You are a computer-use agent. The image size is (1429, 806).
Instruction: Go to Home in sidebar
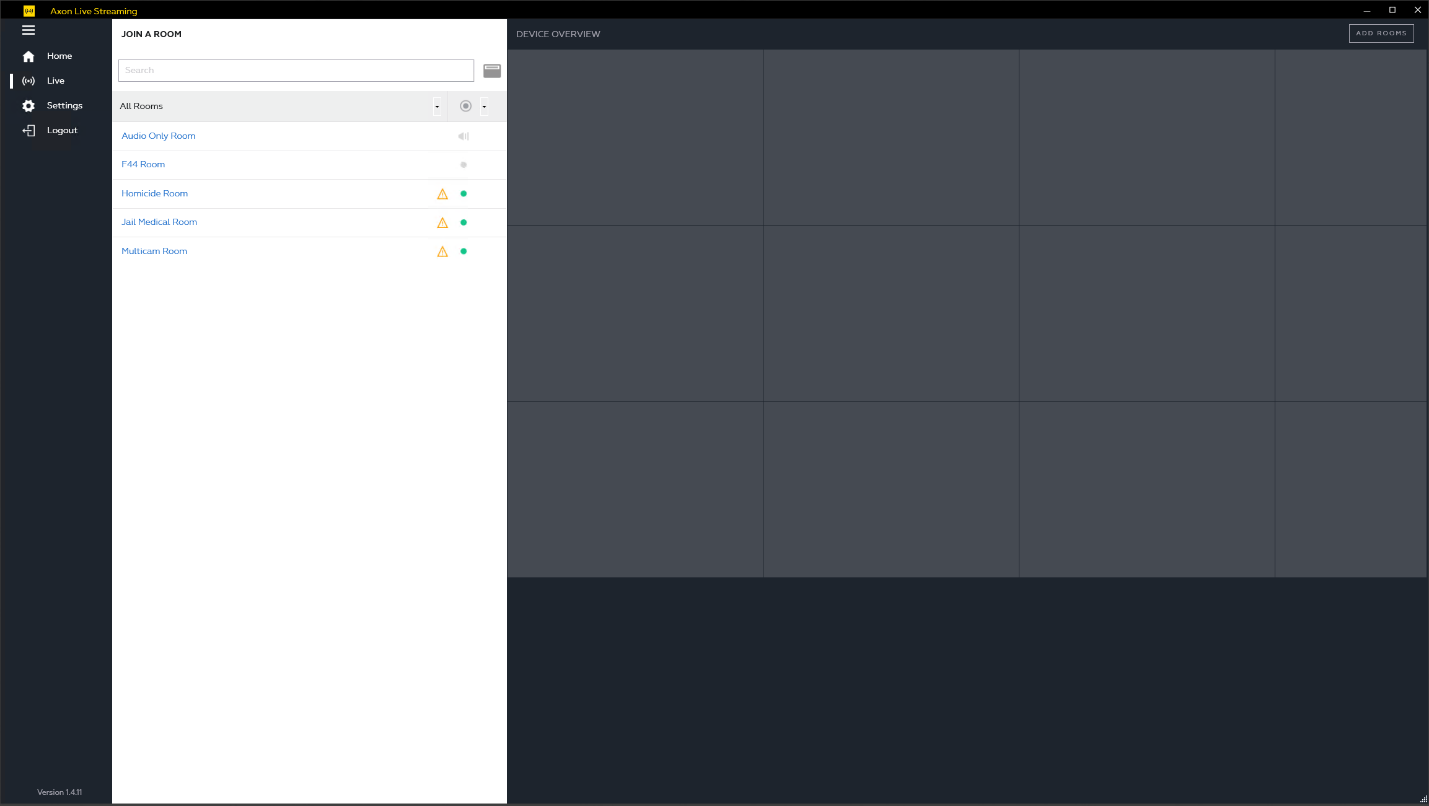[x=59, y=56]
